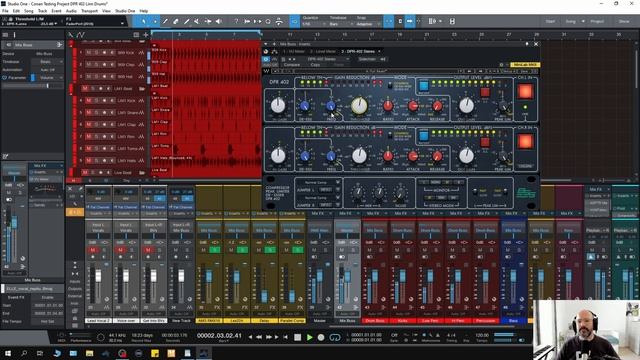Click channel 1 output level white knob
The image size is (640, 360).
(x=466, y=106)
